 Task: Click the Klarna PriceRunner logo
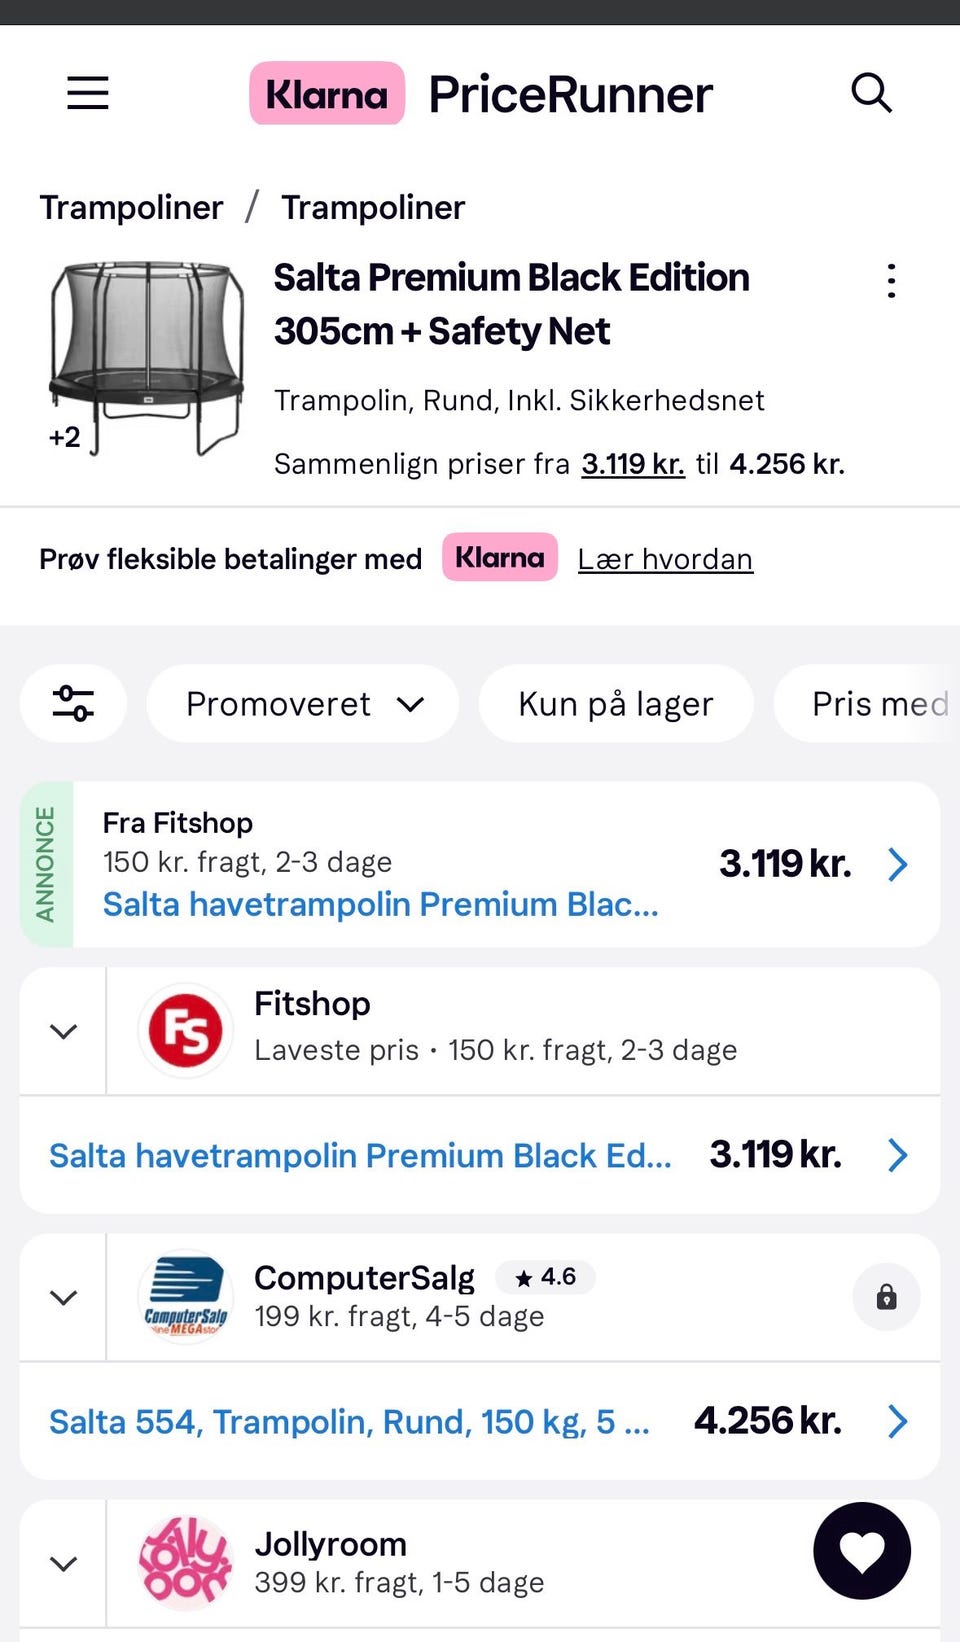[x=480, y=94]
